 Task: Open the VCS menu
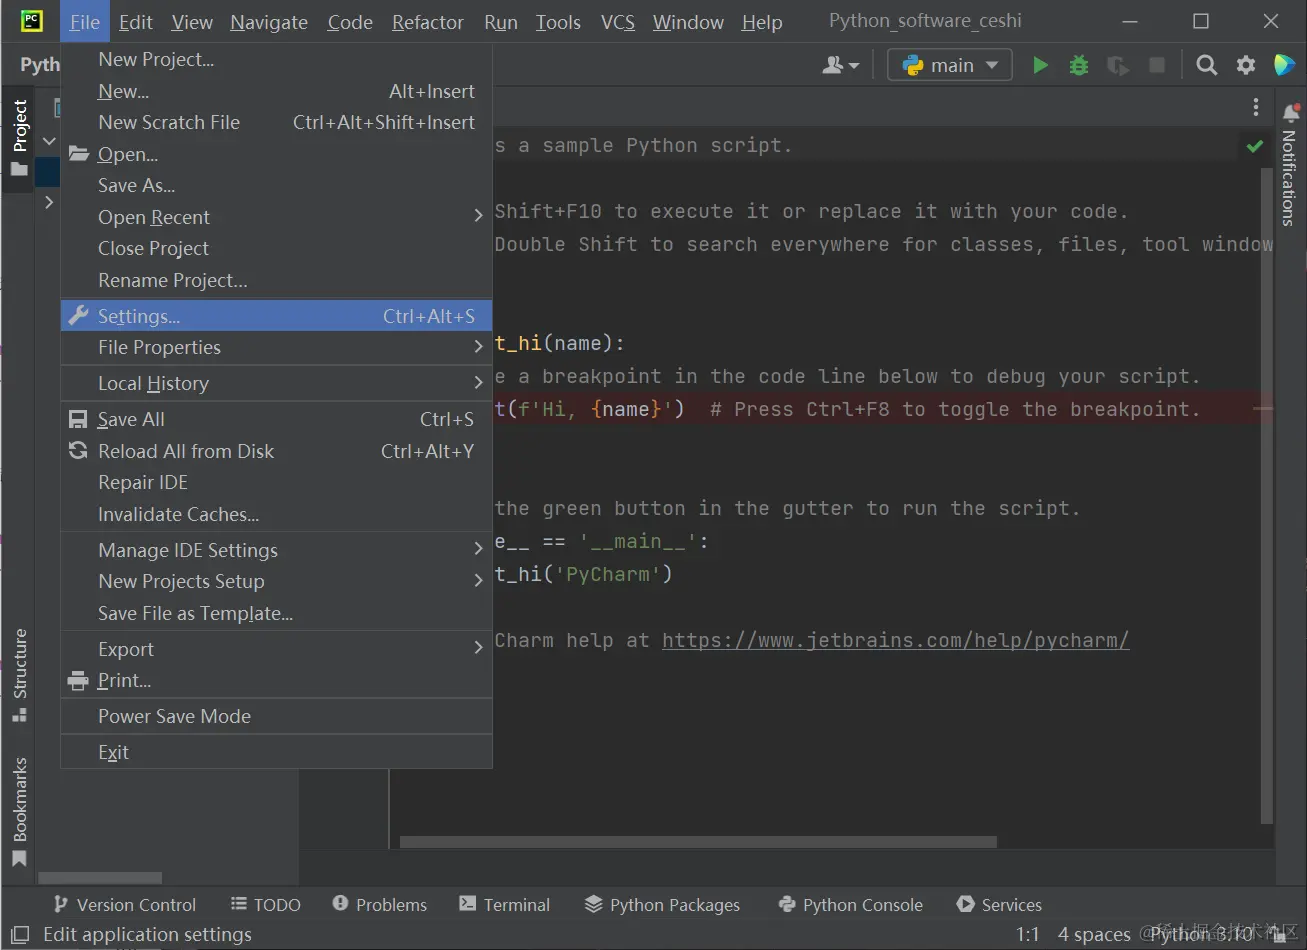click(x=618, y=22)
